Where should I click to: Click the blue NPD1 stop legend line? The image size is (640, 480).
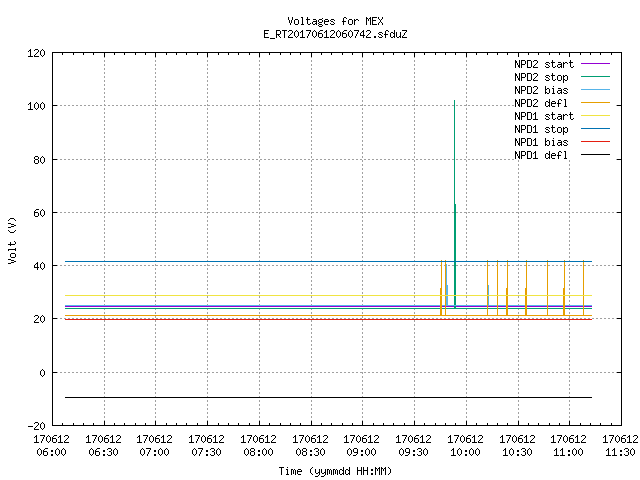pos(595,129)
